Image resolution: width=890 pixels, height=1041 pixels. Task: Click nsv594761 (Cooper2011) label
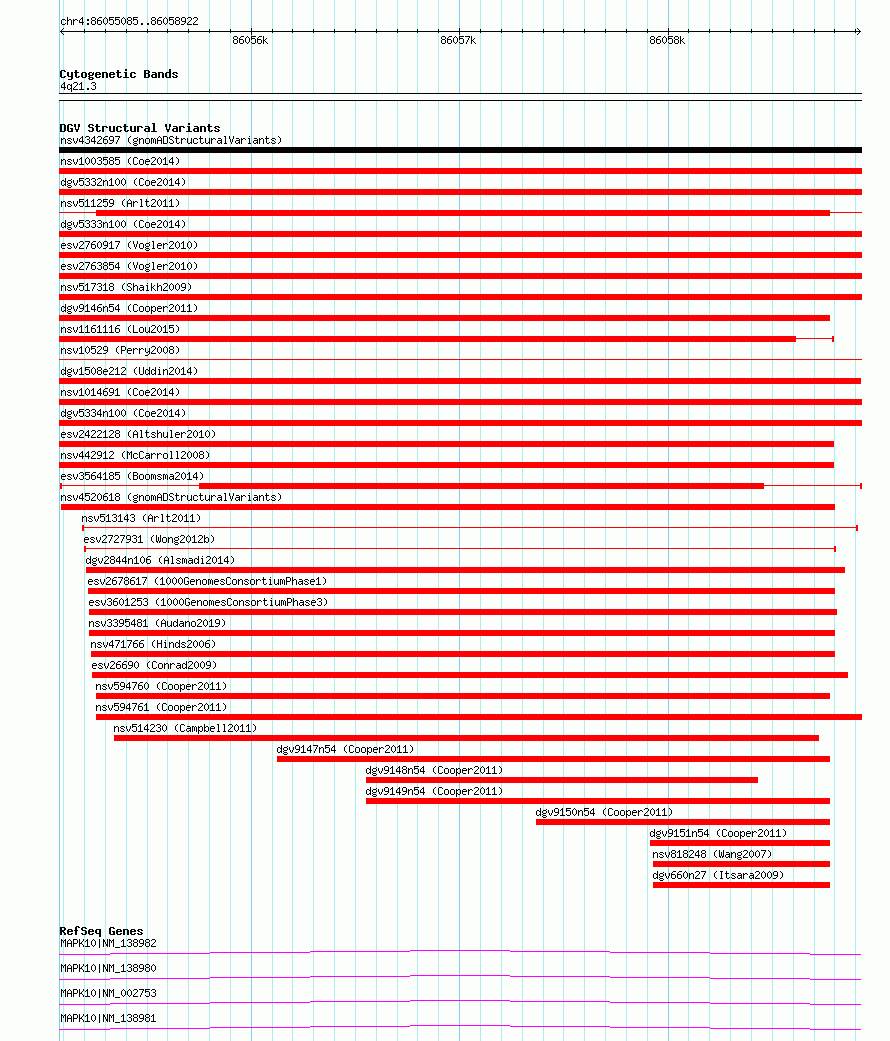tap(161, 708)
